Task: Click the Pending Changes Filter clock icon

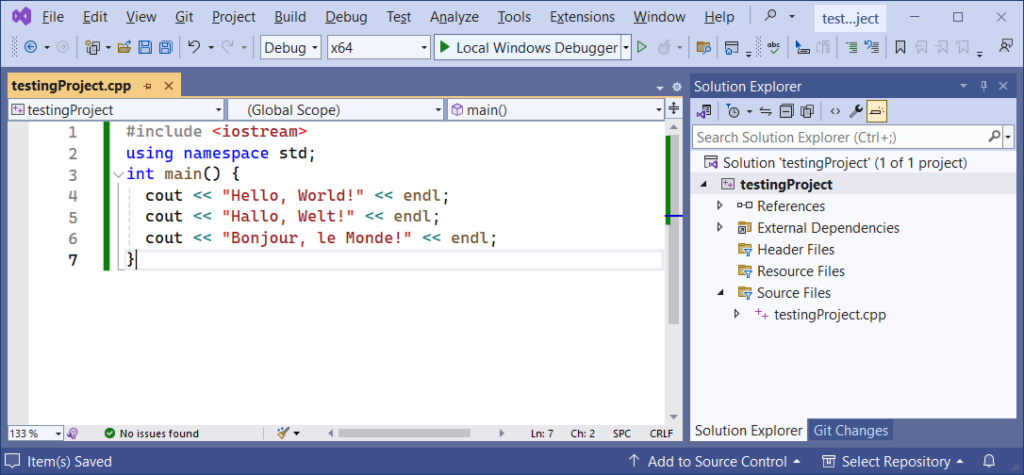Action: coord(733,111)
